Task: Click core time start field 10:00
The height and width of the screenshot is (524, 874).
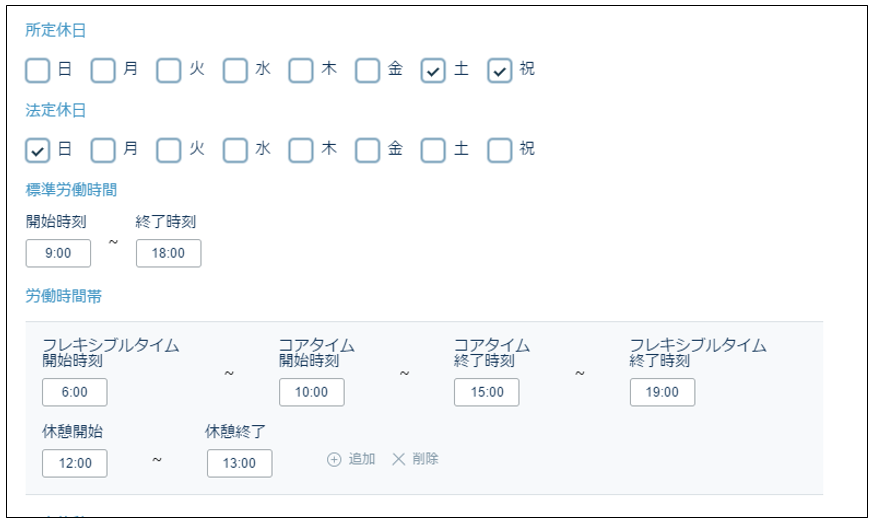Action: tap(312, 393)
